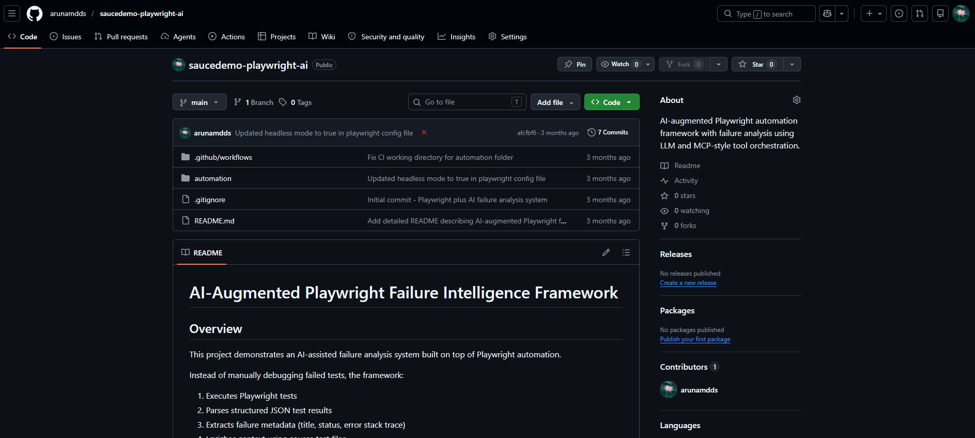Go to the GitHub homepage logo
This screenshot has height=438, width=975.
[35, 13]
